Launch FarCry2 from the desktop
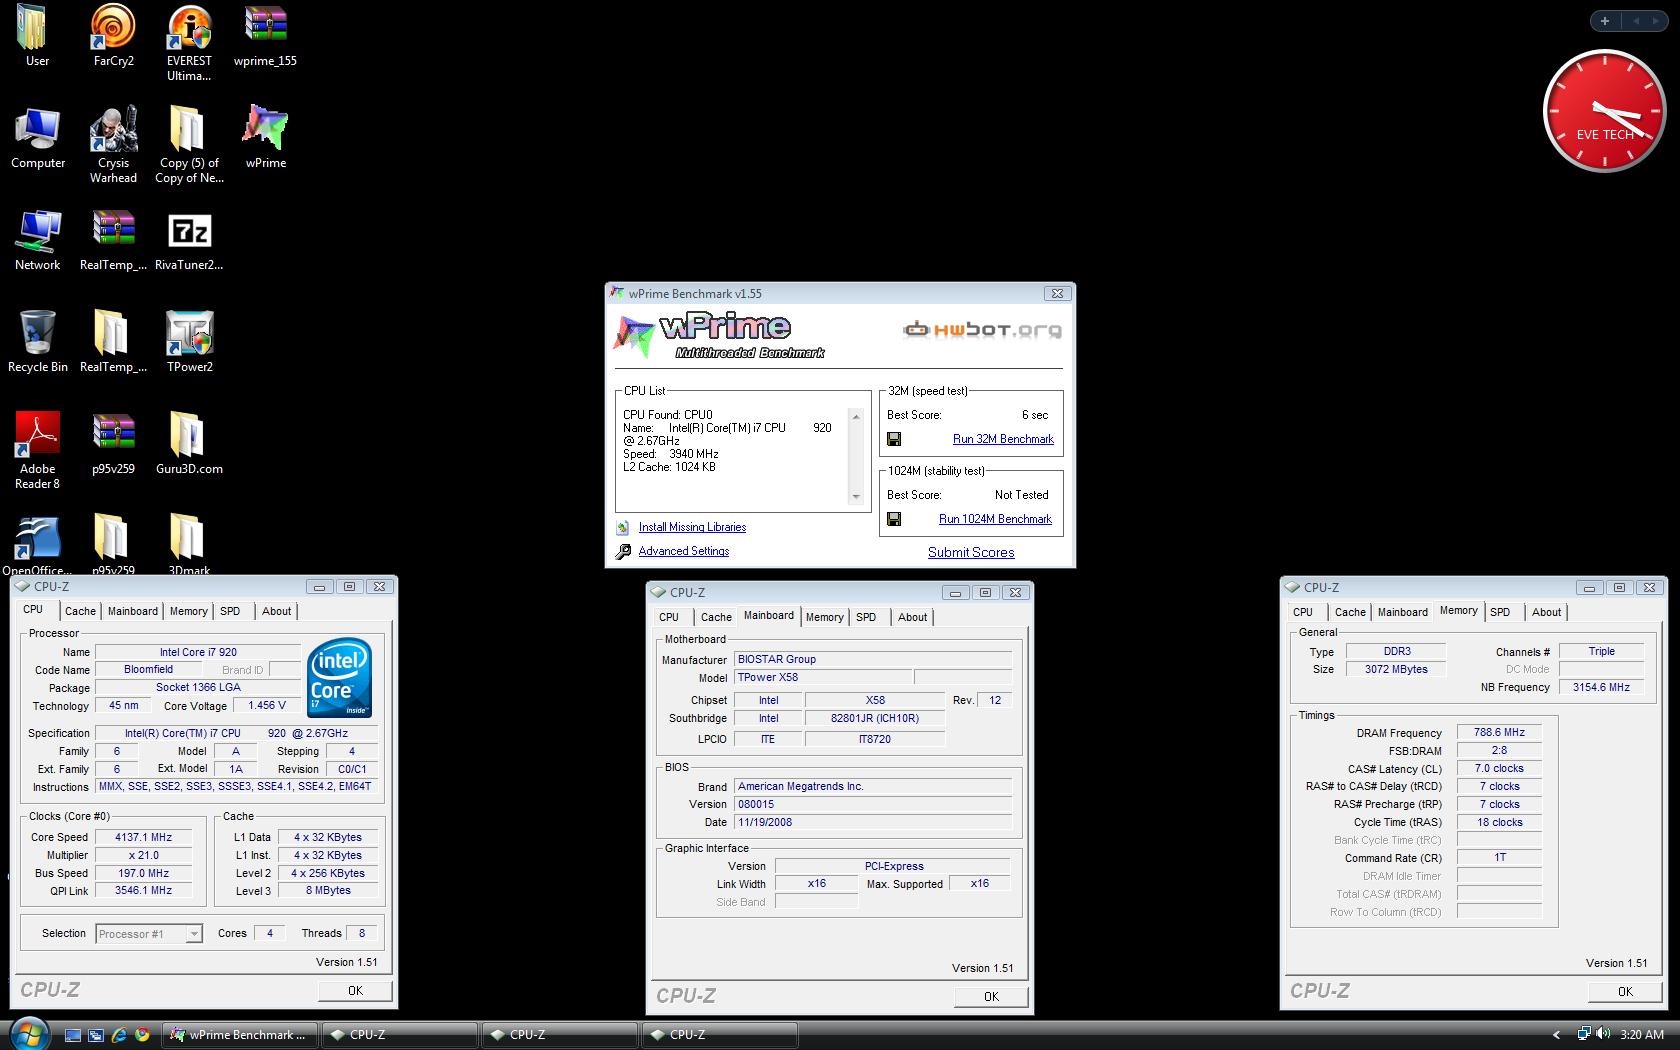The width and height of the screenshot is (1680, 1050). [x=113, y=36]
